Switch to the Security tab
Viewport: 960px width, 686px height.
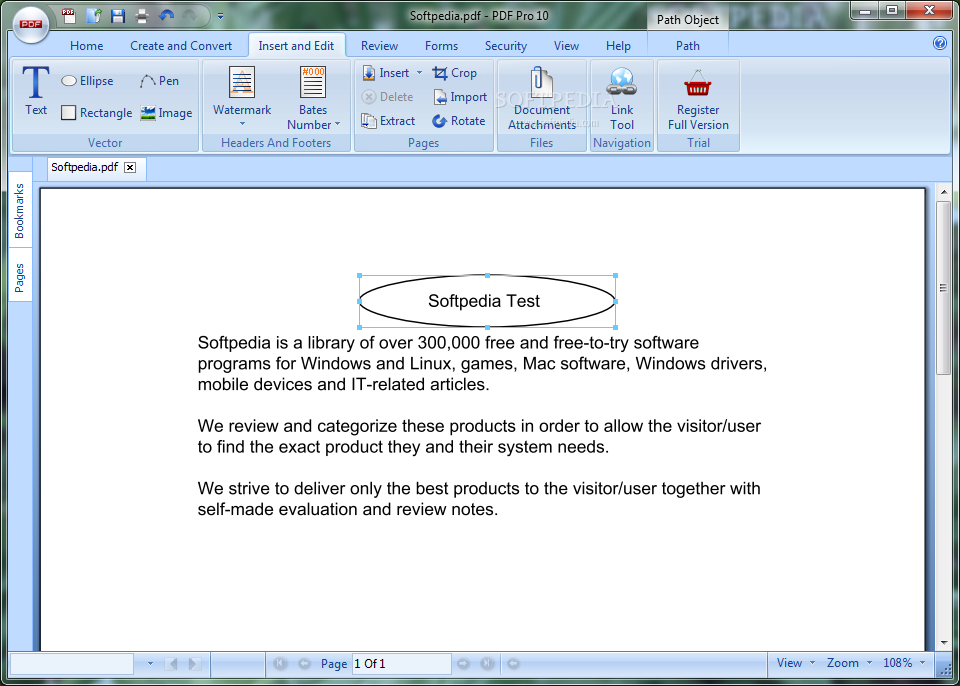506,46
